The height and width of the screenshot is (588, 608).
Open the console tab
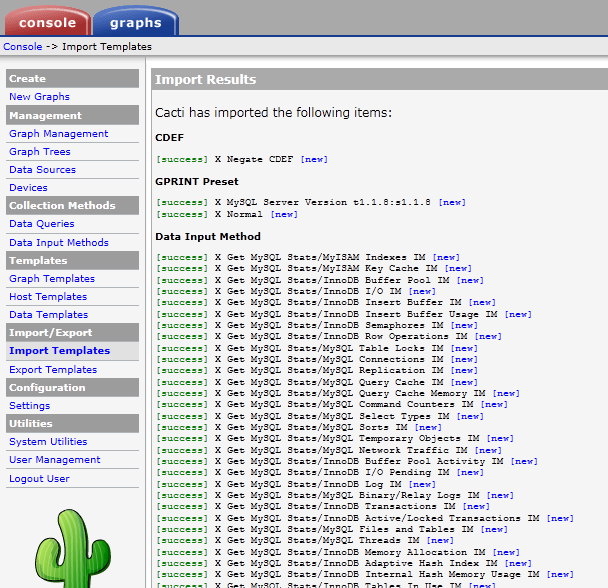click(47, 21)
